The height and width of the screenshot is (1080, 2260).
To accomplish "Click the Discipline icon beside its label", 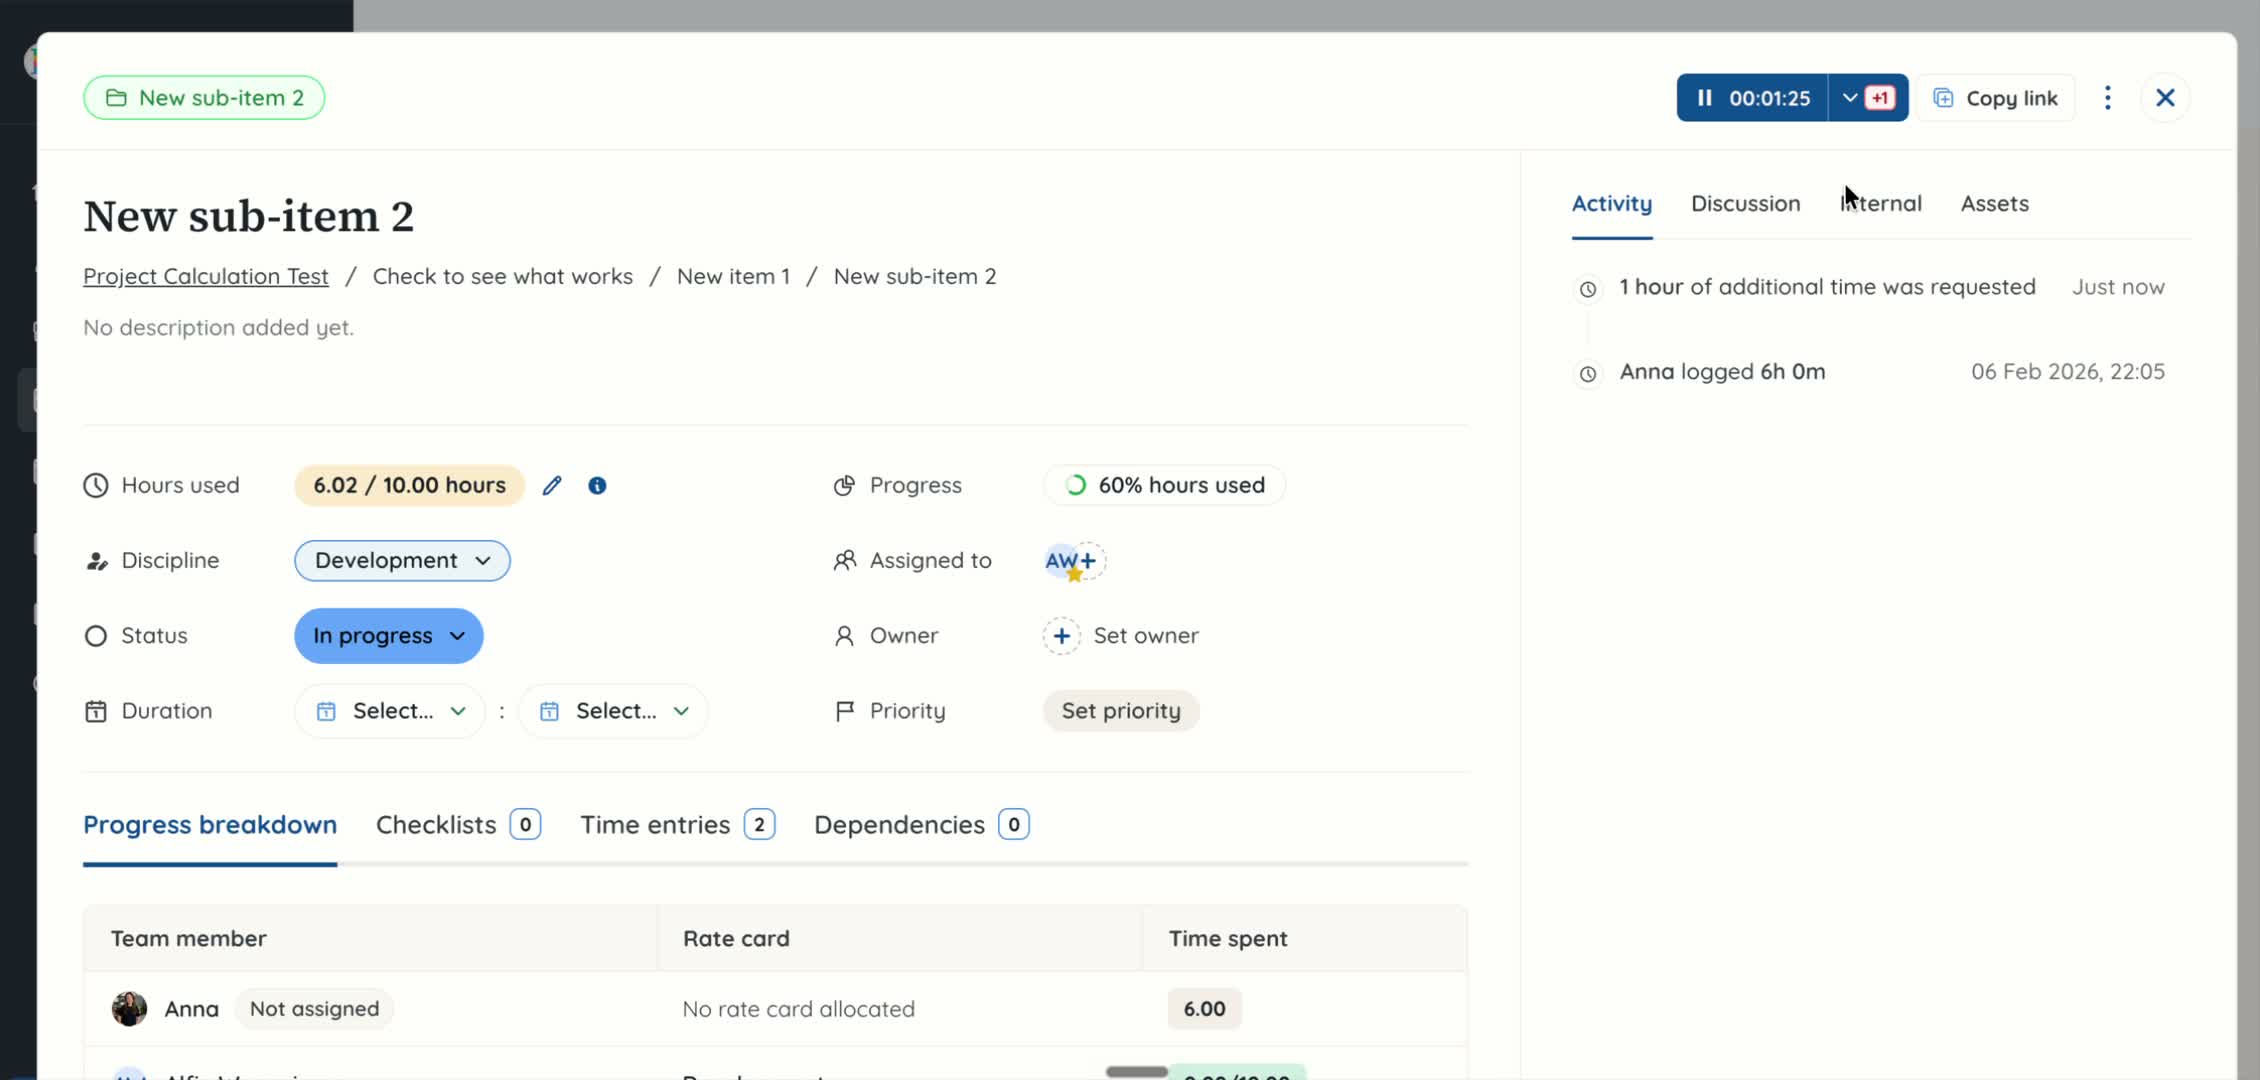I will 96,561.
